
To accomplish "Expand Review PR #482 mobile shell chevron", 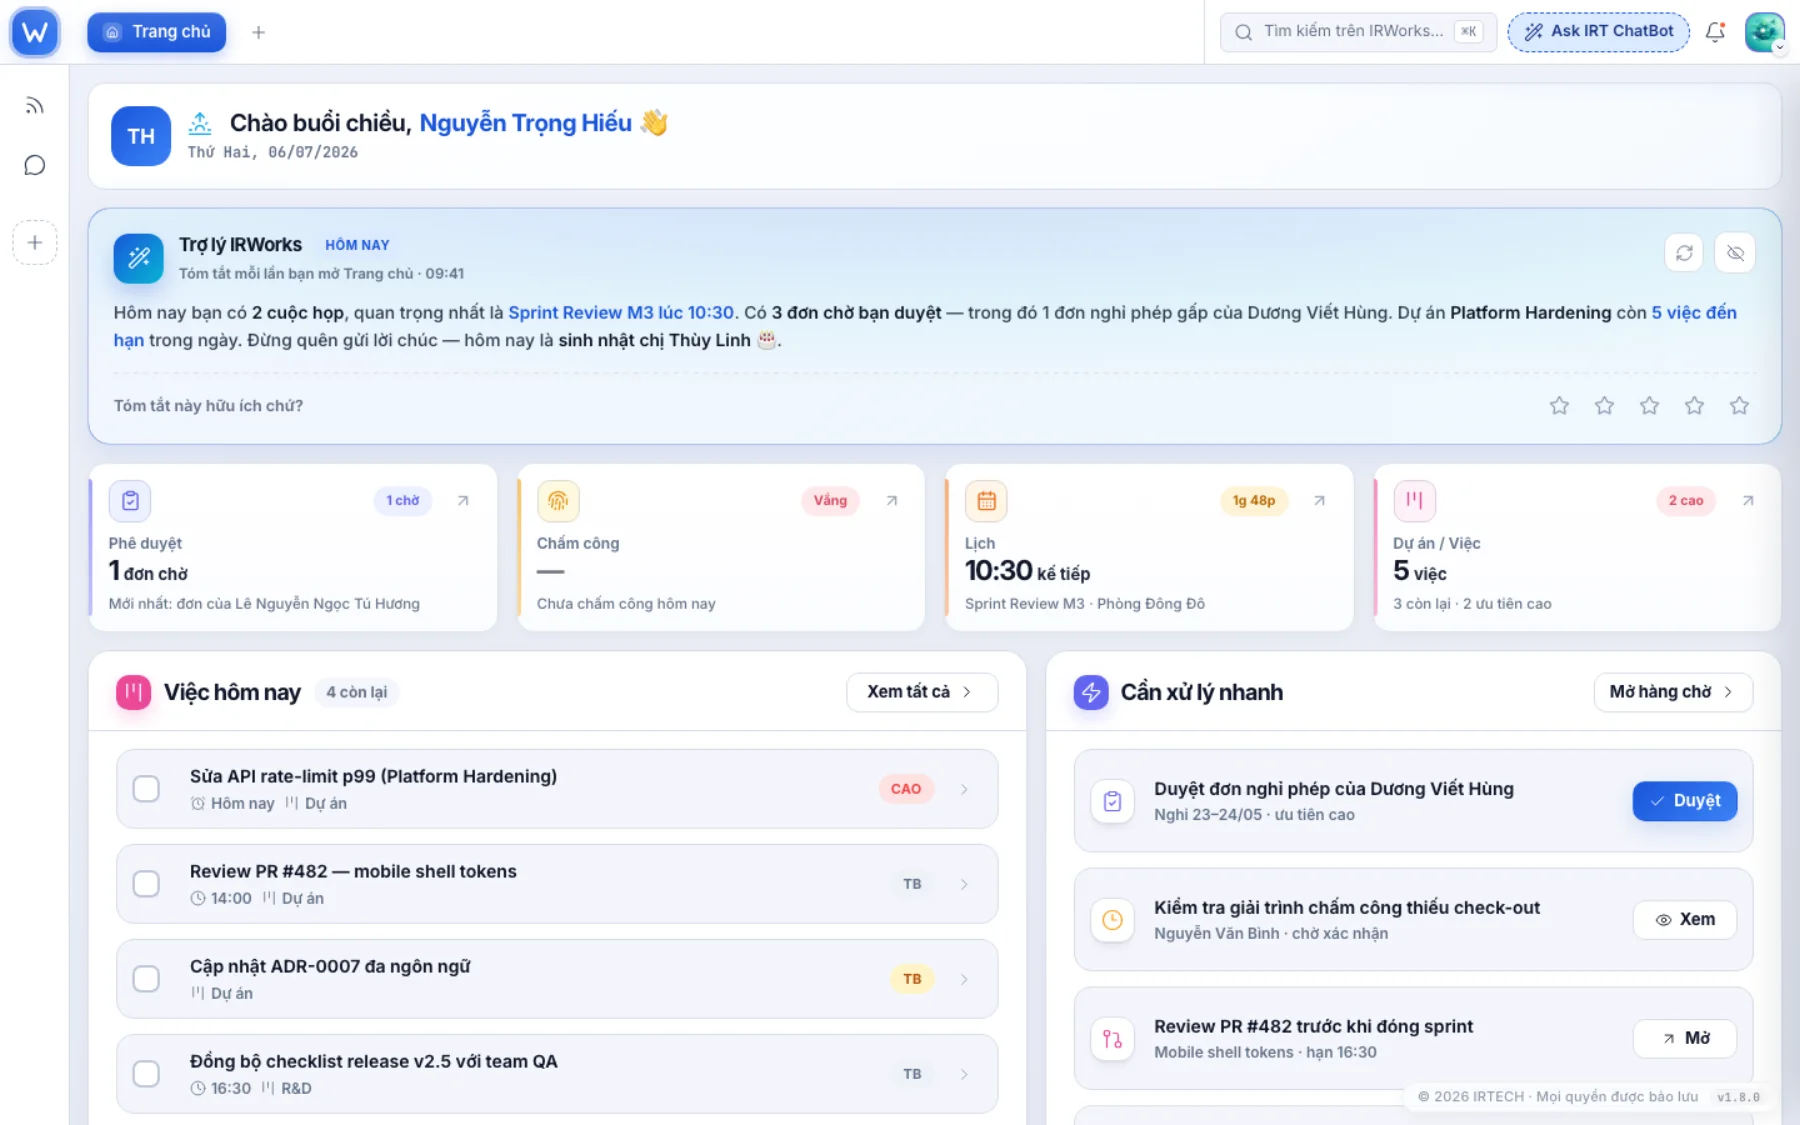I will click(x=964, y=884).
